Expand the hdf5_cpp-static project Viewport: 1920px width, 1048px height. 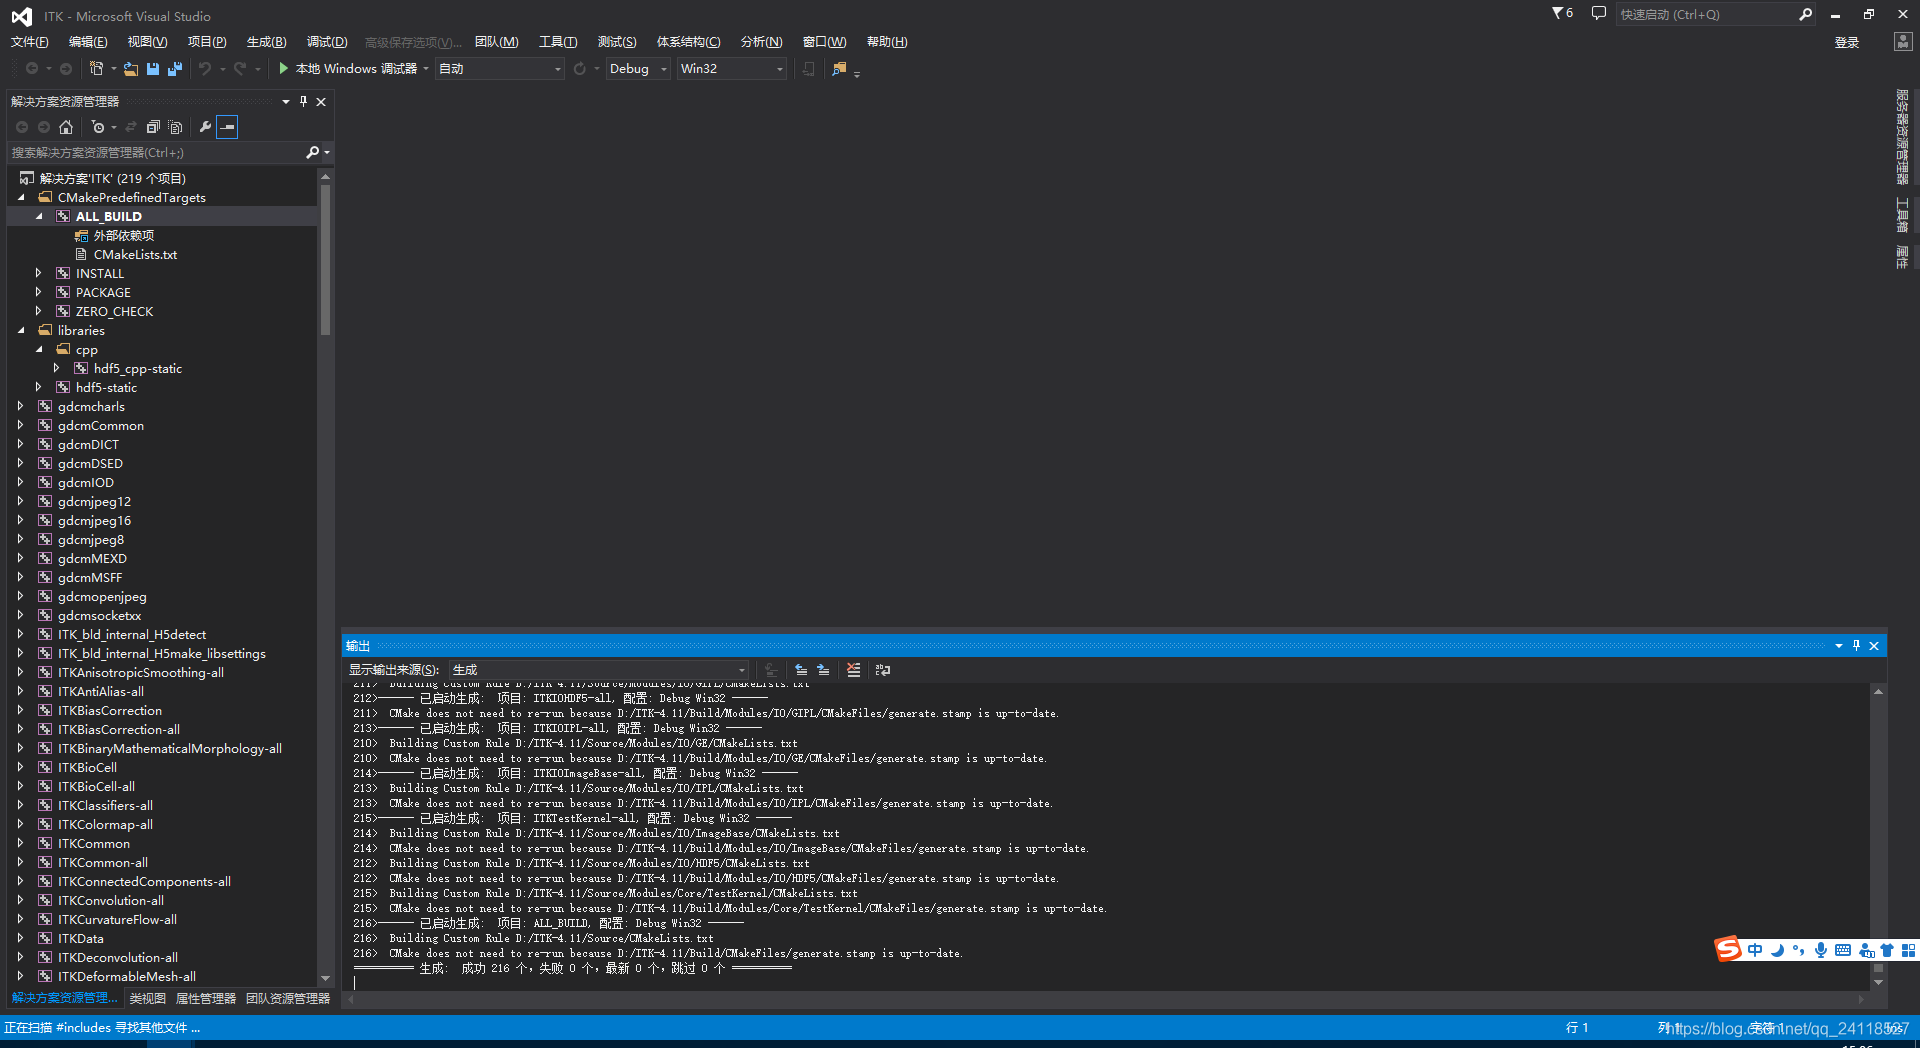(57, 368)
